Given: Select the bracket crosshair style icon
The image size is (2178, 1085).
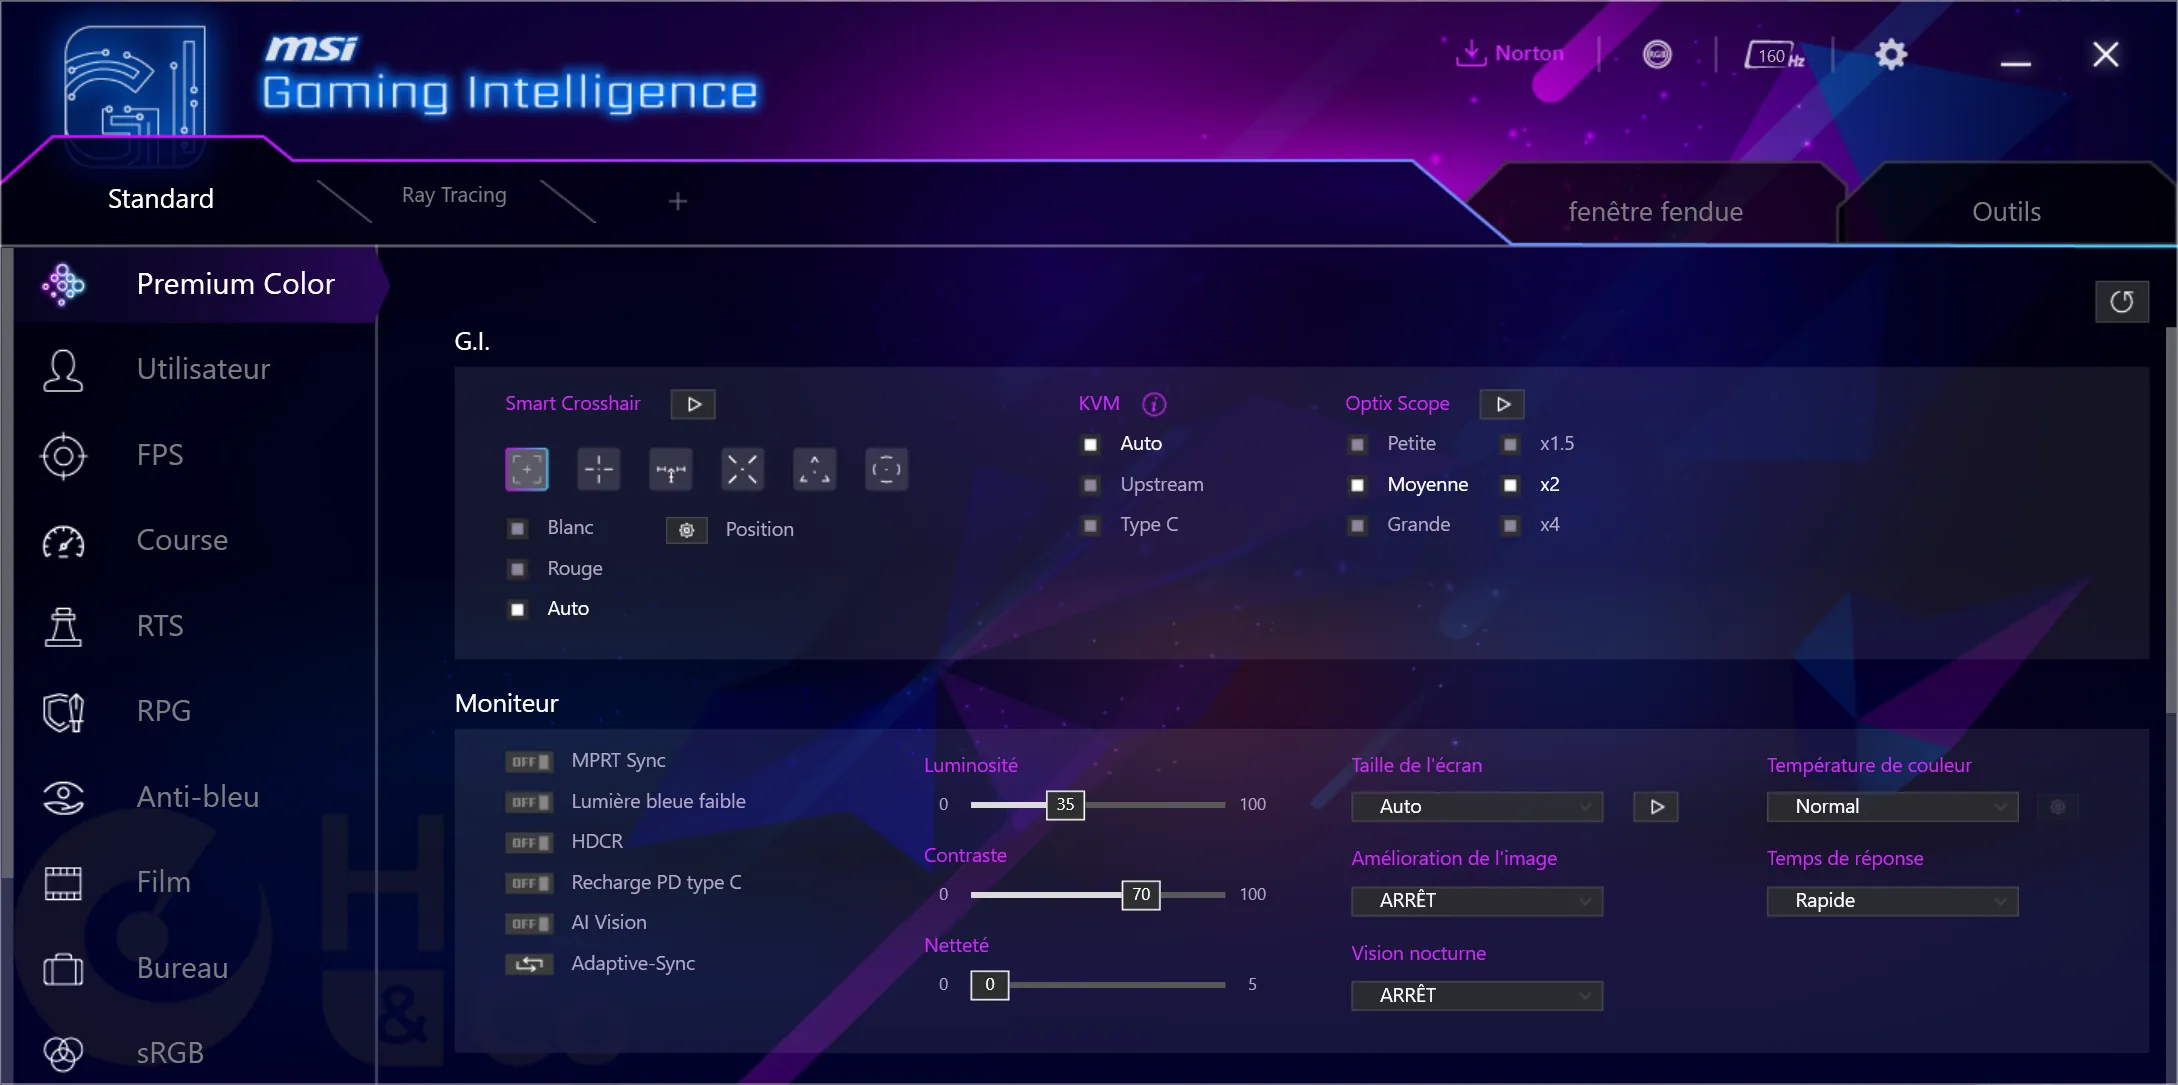Looking at the screenshot, I should 528,470.
